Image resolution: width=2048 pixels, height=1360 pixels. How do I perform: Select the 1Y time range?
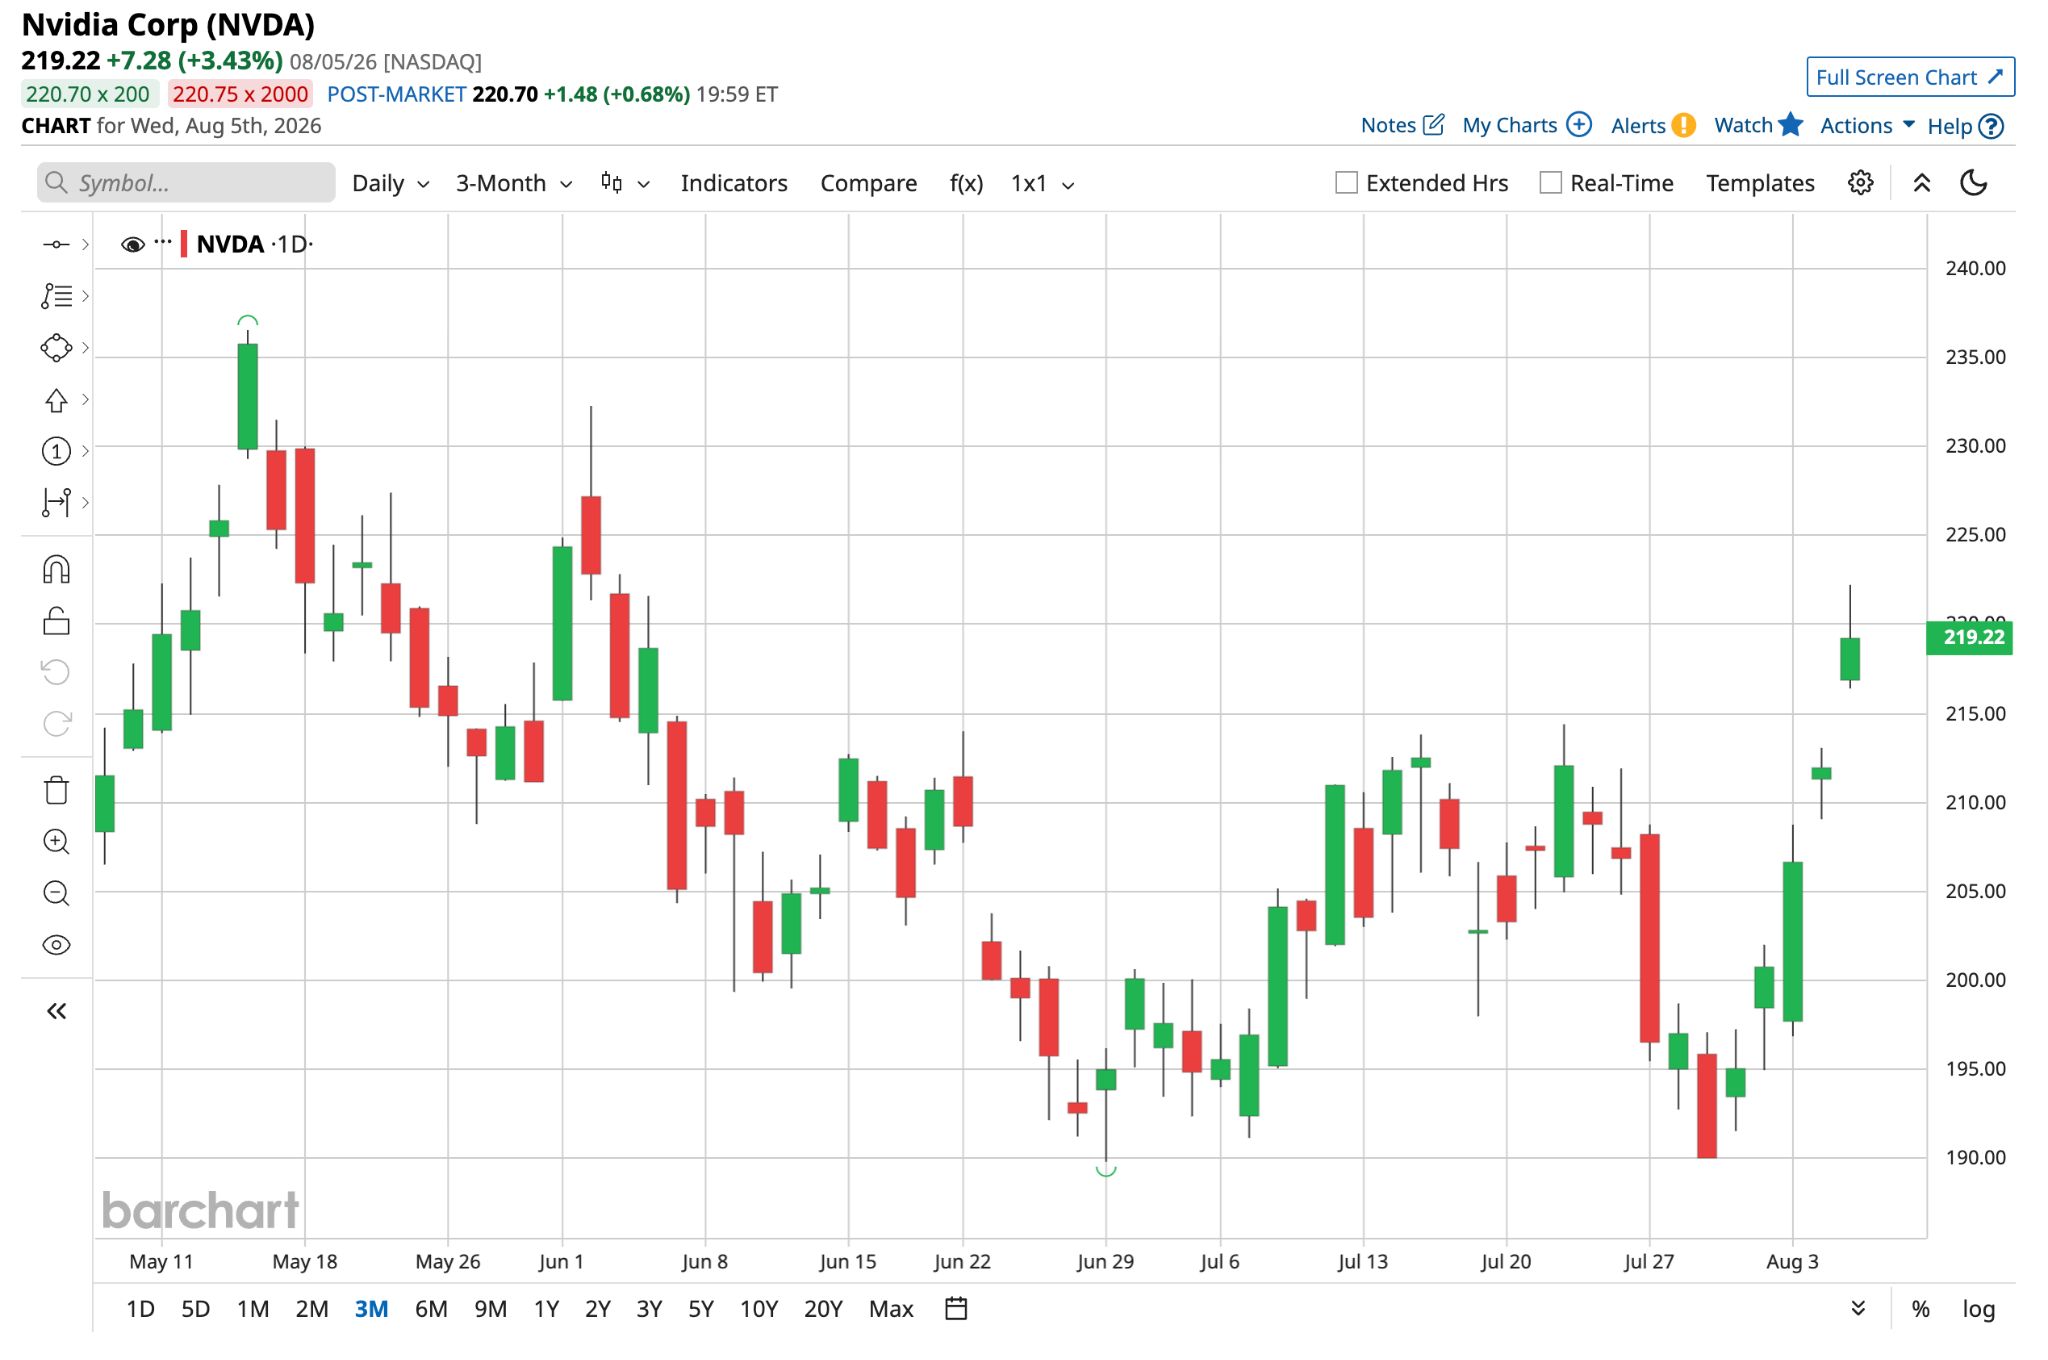click(x=546, y=1309)
